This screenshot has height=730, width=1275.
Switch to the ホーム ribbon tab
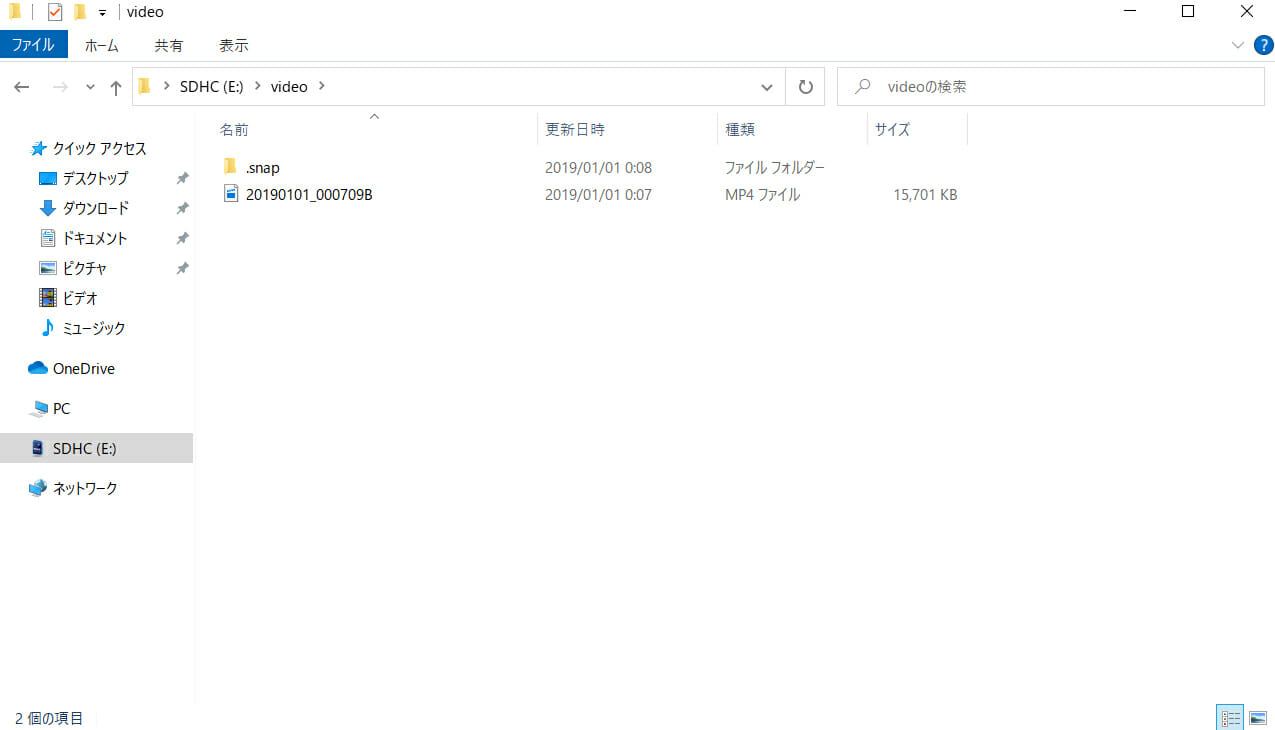[x=101, y=45]
